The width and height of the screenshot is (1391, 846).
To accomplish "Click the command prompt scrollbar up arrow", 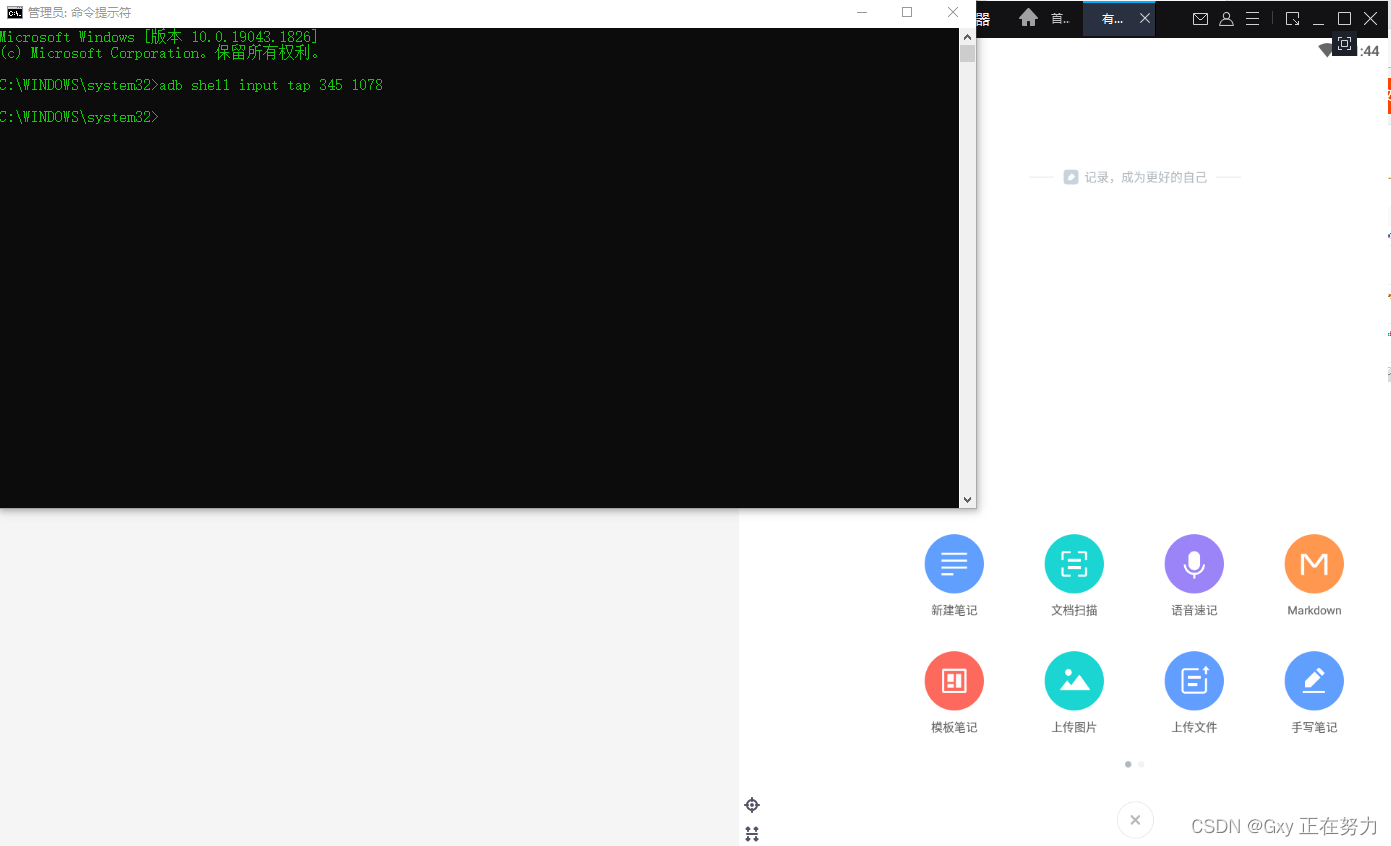I will pos(967,35).
